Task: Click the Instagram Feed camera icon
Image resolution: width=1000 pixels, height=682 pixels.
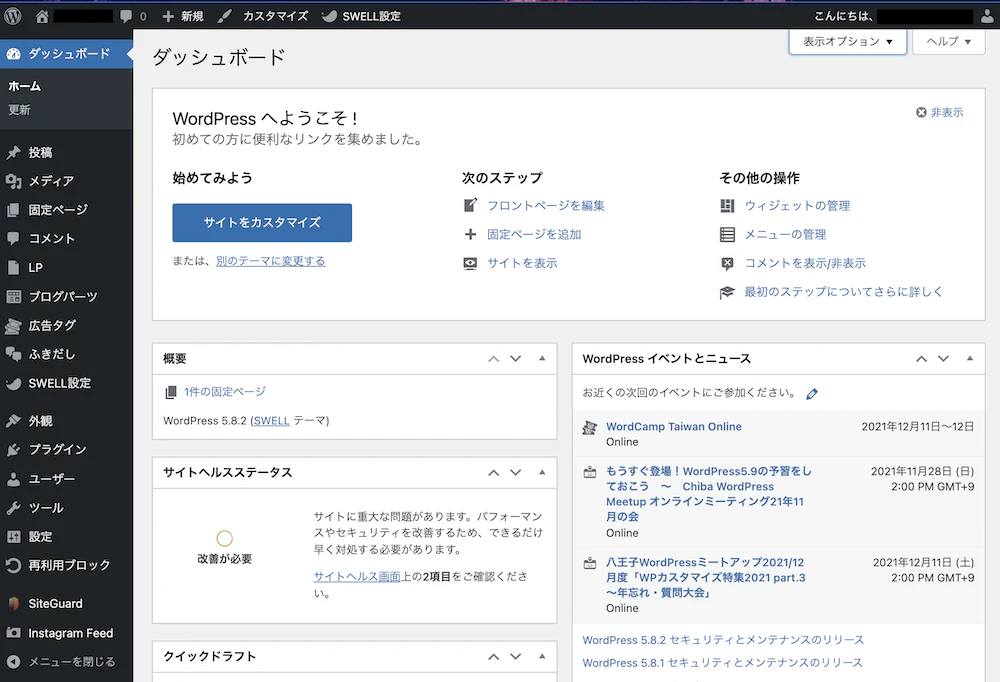Action: point(13,633)
